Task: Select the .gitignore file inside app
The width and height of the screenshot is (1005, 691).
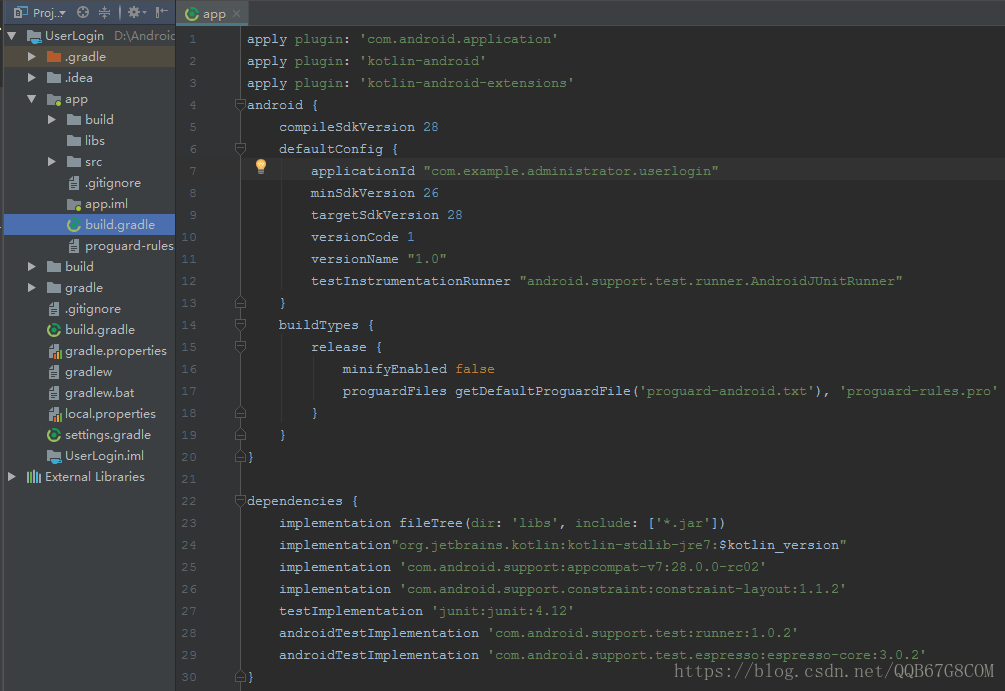Action: (112, 183)
